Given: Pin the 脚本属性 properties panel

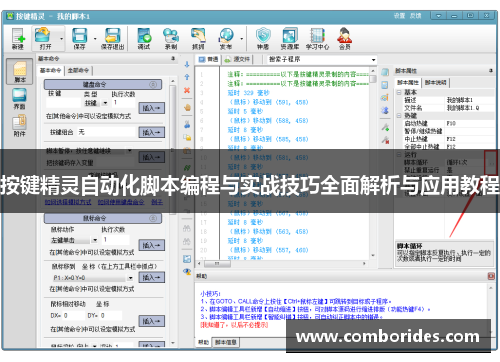Looking at the screenshot, I should 491,70.
